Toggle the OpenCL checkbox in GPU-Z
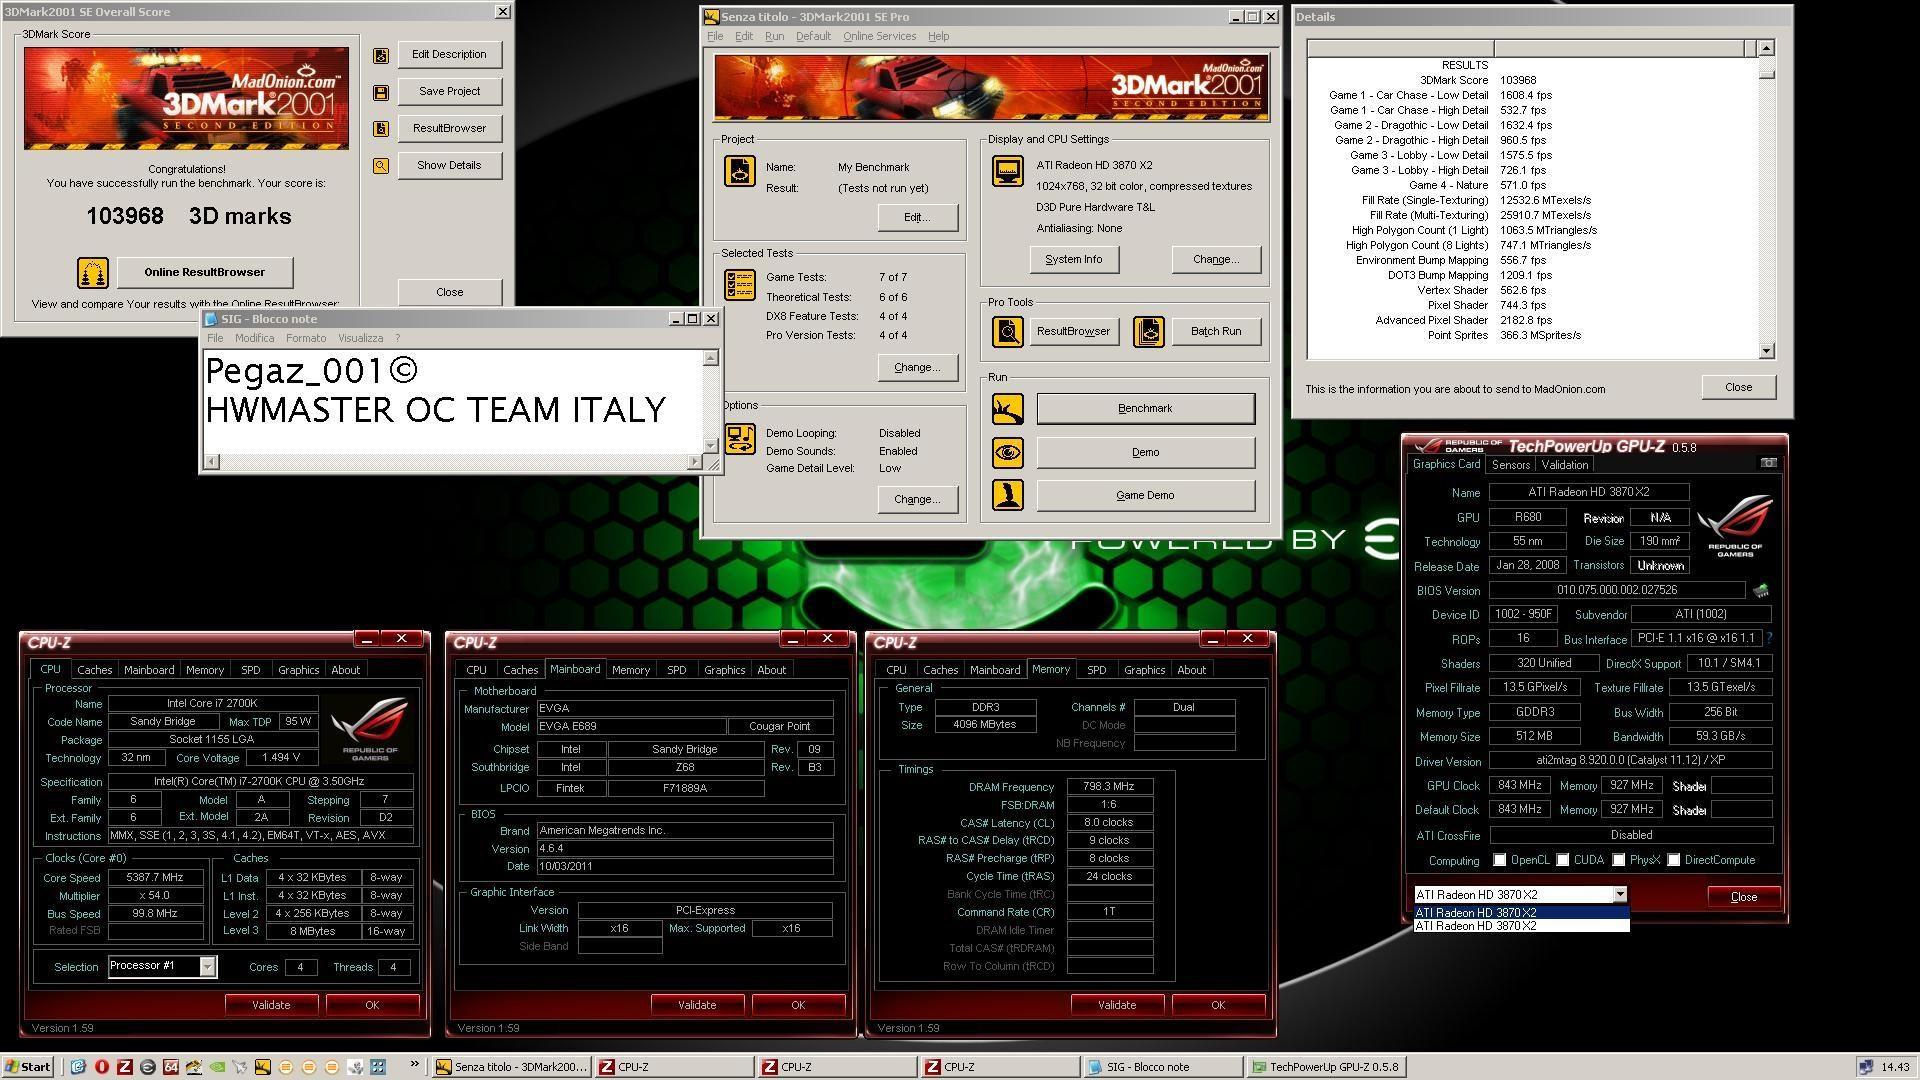 point(1499,860)
